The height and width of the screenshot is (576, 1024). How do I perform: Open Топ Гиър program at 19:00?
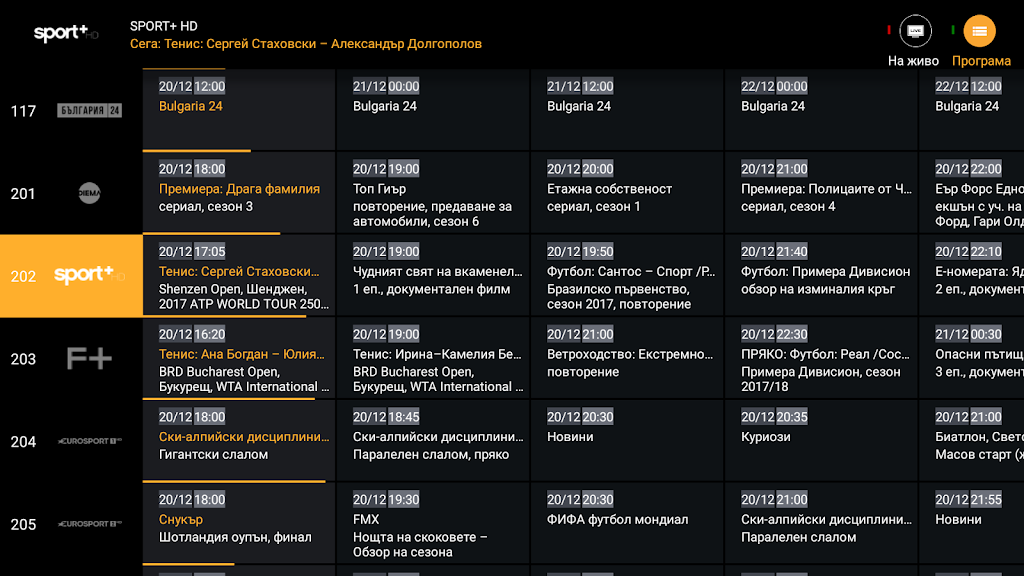(432, 195)
